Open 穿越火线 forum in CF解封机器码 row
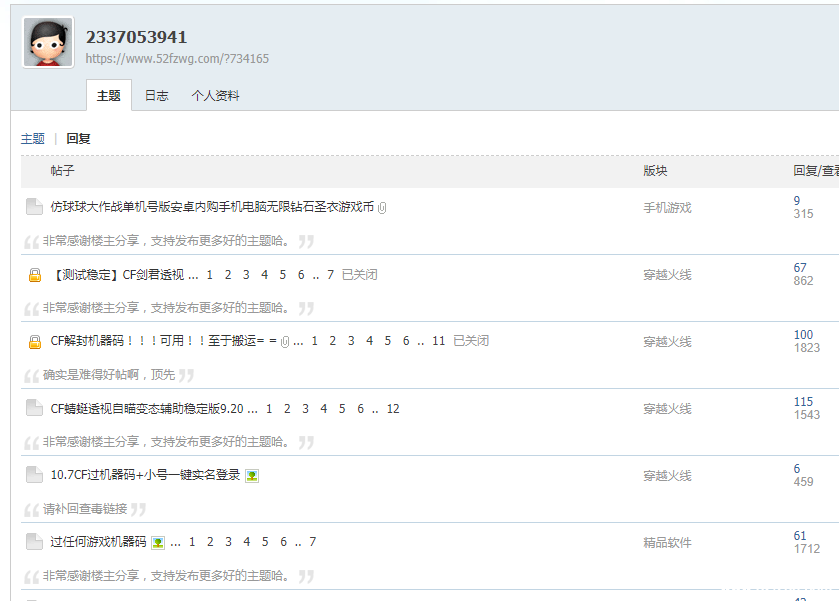Screen dimensions: 839x601 click(667, 341)
